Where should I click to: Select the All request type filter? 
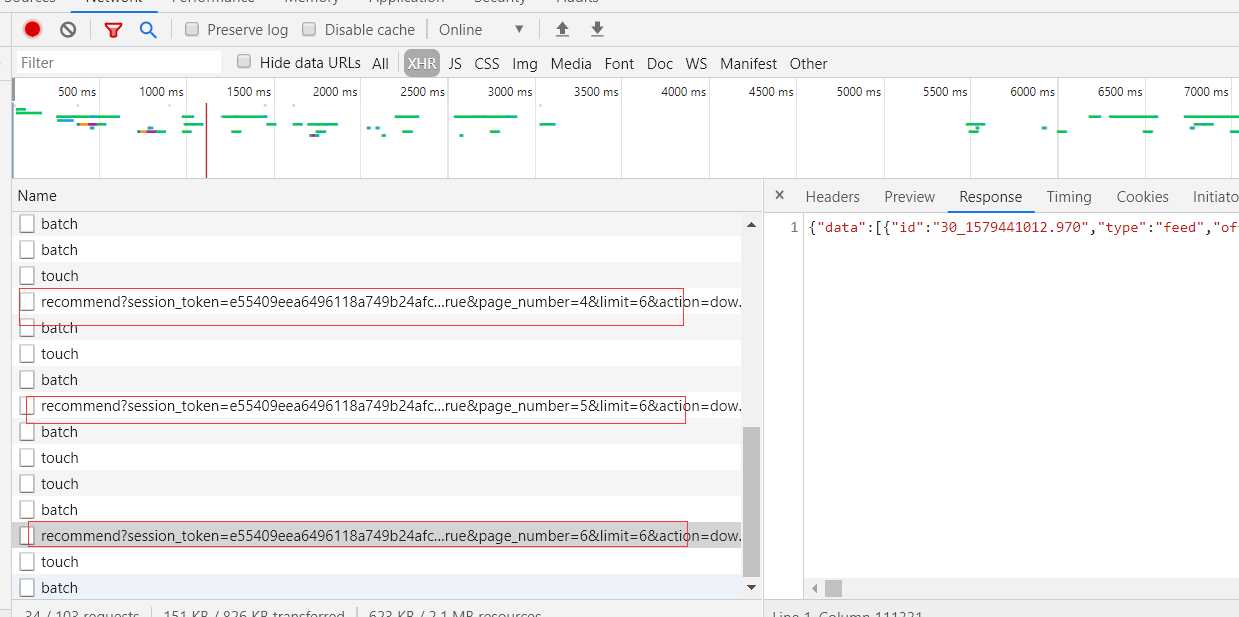[380, 63]
